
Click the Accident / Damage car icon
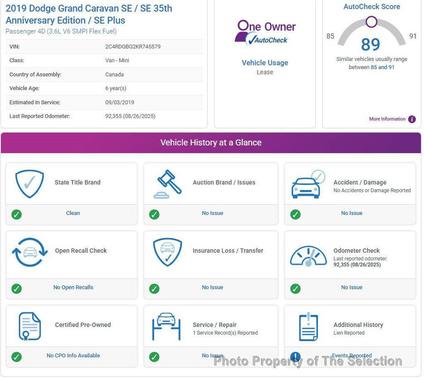(x=308, y=184)
